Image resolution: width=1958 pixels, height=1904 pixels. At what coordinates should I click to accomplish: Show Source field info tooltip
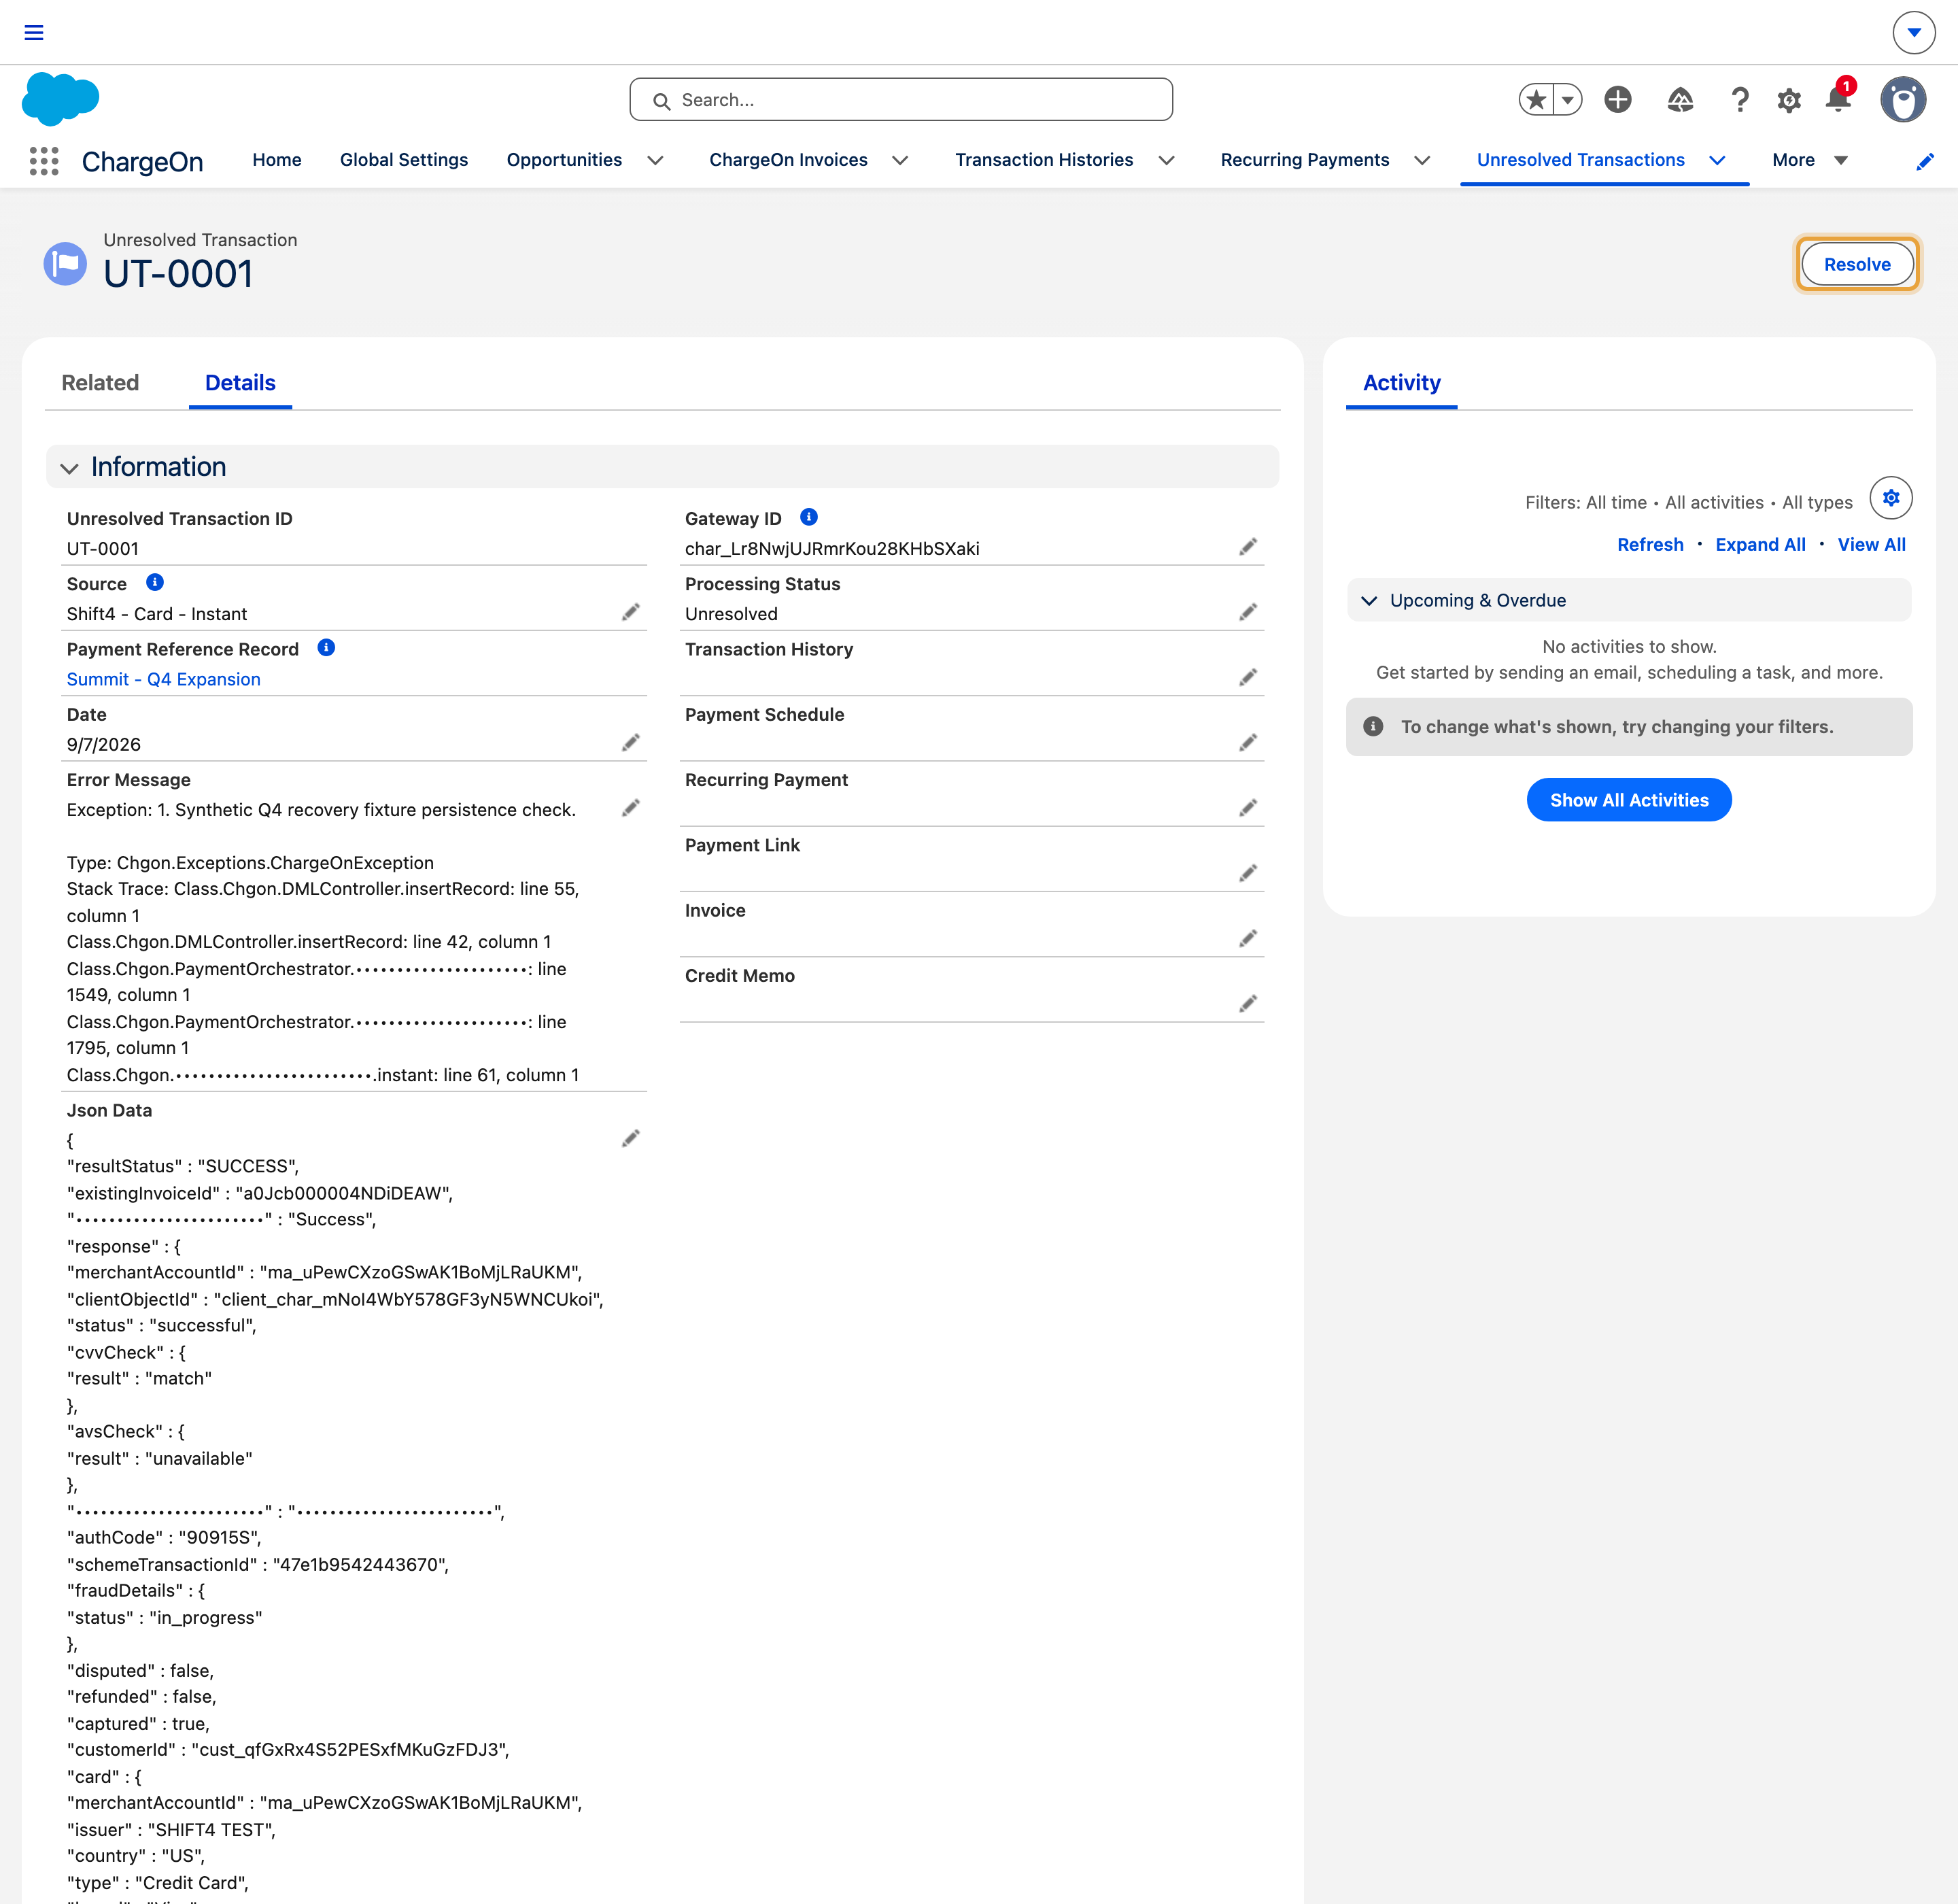(x=155, y=582)
